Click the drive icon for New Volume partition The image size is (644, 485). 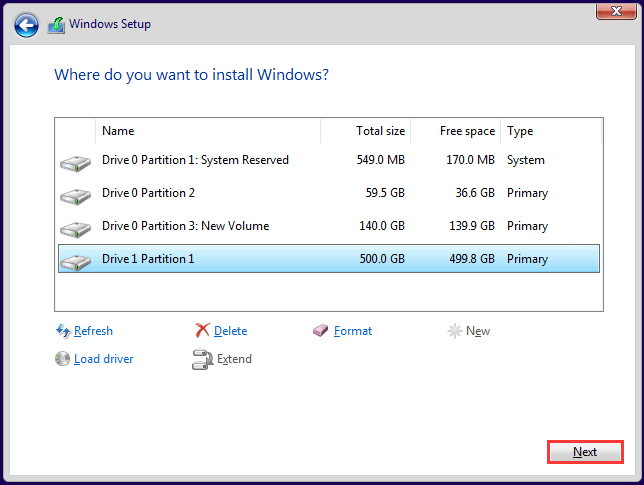pyautogui.click(x=75, y=229)
